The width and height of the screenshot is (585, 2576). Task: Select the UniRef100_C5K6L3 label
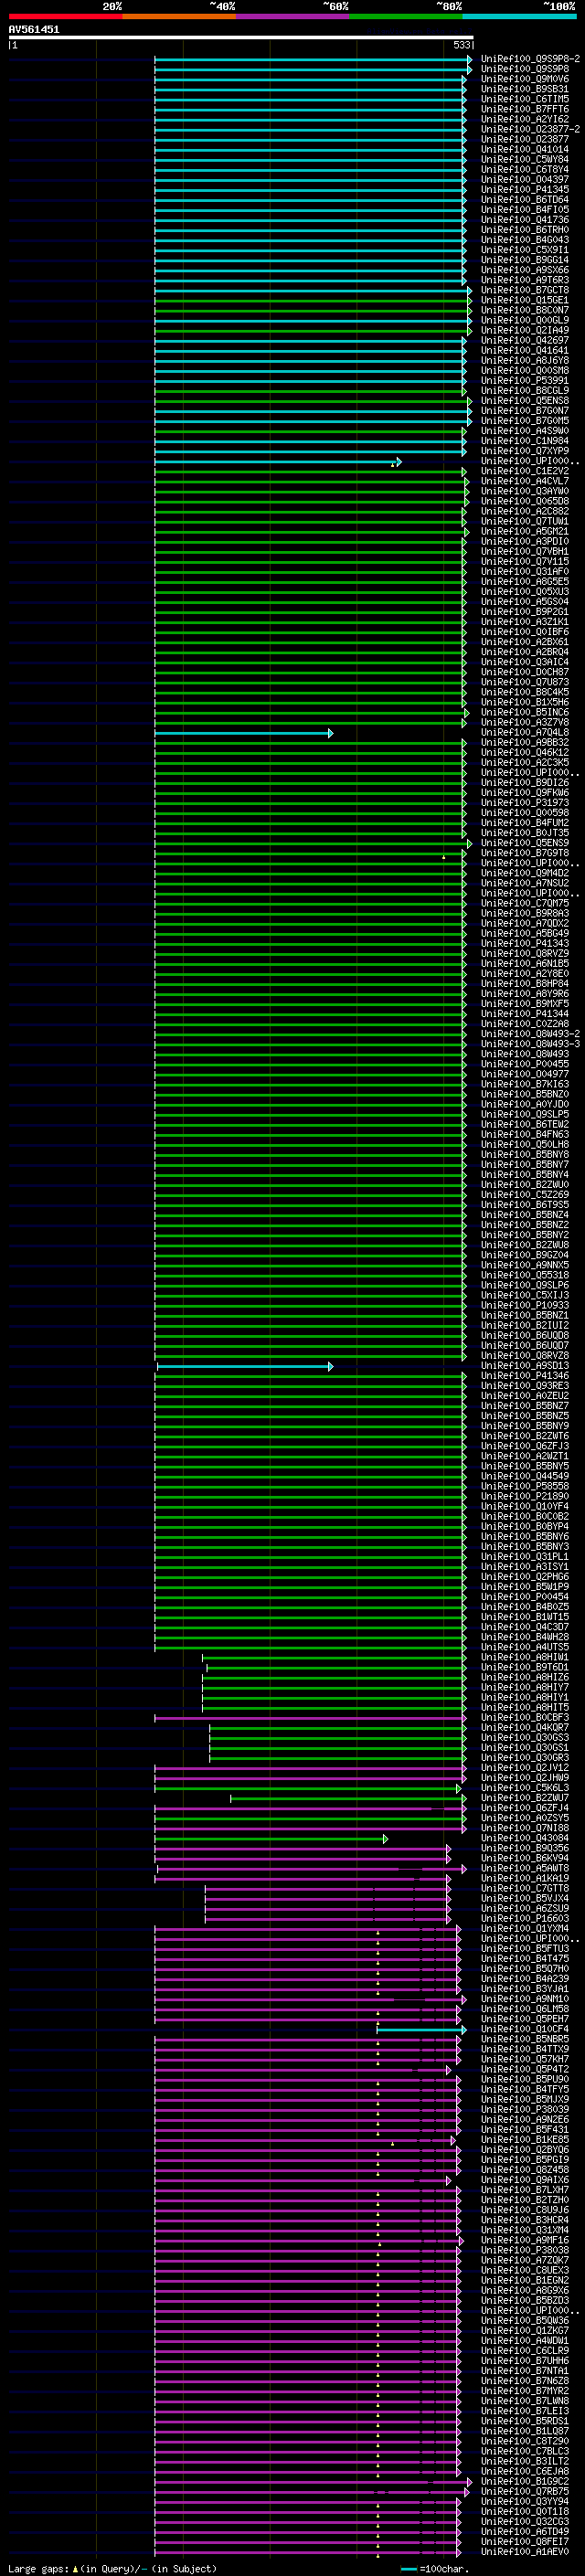(x=525, y=1788)
